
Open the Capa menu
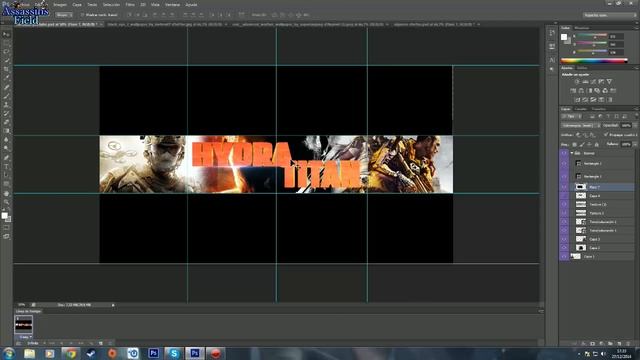pos(77,4)
